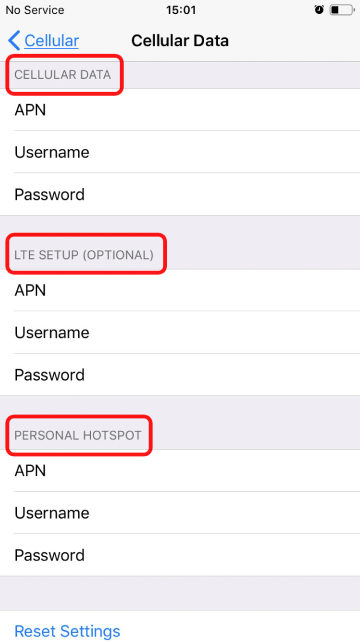Screen dimensions: 360x642
Task: Select the Cellular Data Username field
Action: click(180, 152)
